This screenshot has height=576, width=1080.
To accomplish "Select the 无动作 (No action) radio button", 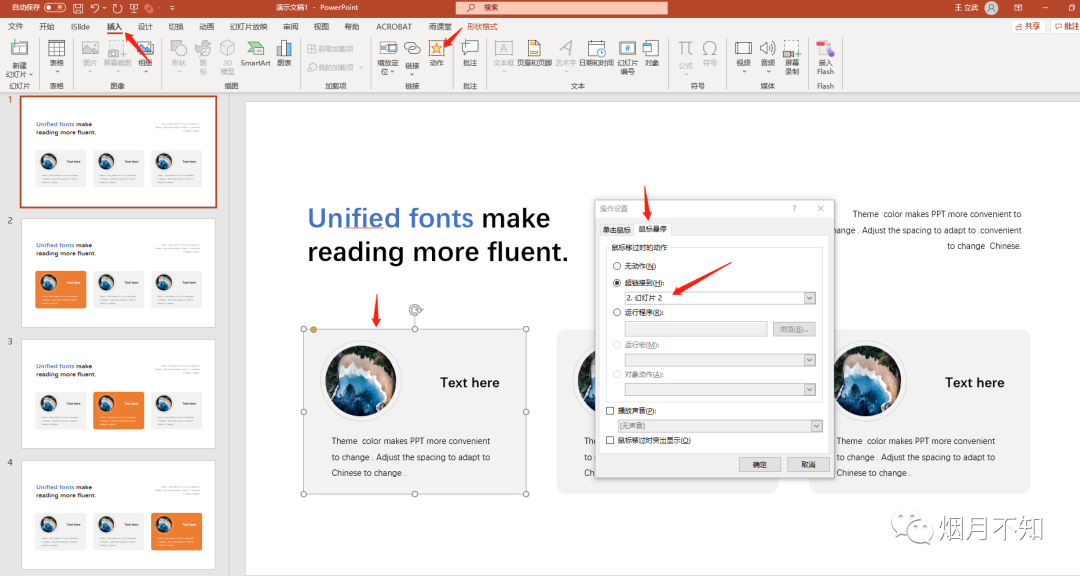I will click(617, 266).
